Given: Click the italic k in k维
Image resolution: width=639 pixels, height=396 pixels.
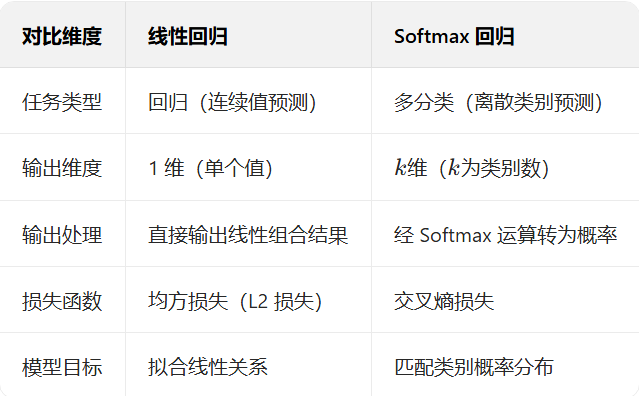Looking at the screenshot, I should pos(400,167).
